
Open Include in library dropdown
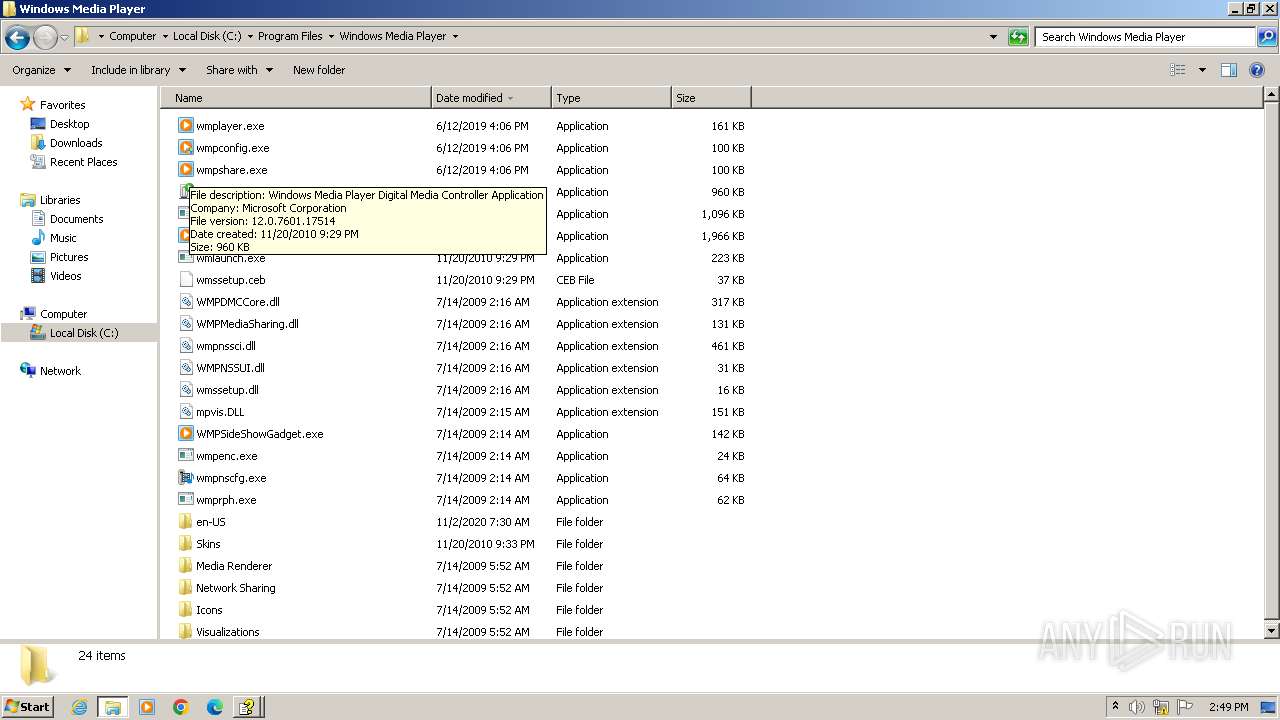tap(138, 70)
